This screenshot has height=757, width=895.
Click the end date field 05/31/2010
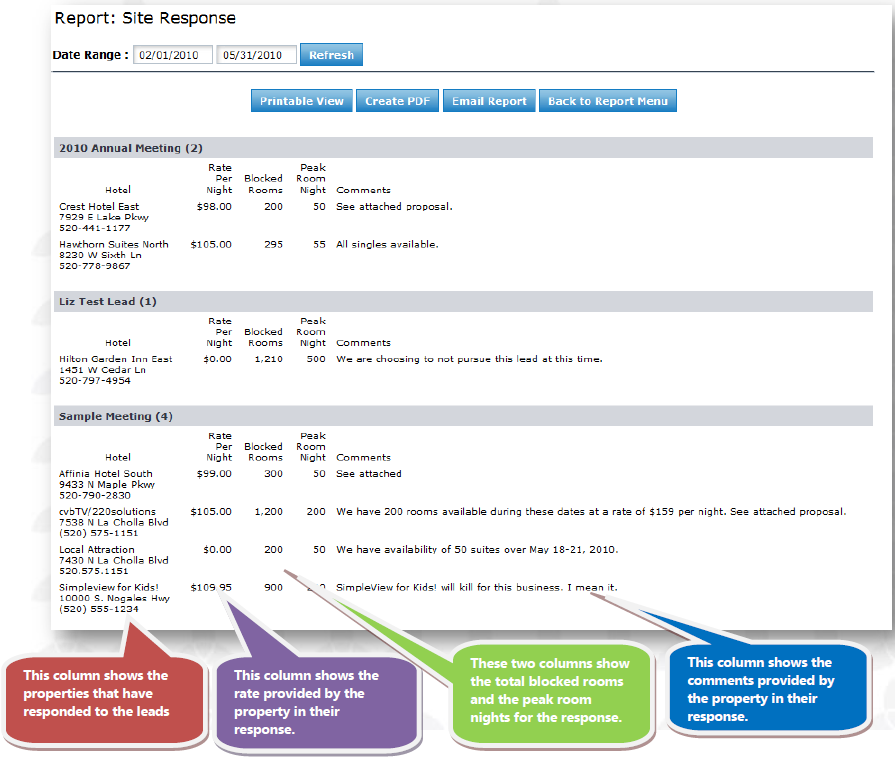256,55
